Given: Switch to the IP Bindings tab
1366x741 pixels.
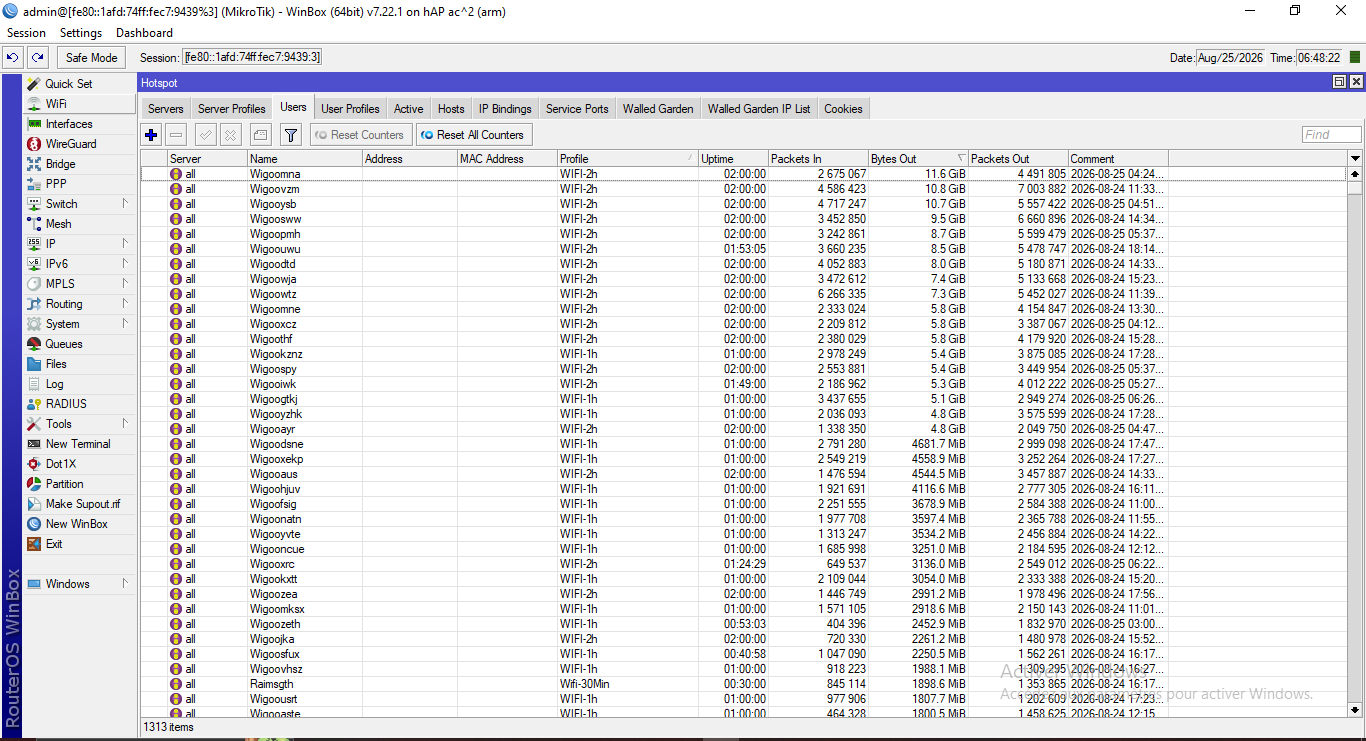Looking at the screenshot, I should pos(505,109).
